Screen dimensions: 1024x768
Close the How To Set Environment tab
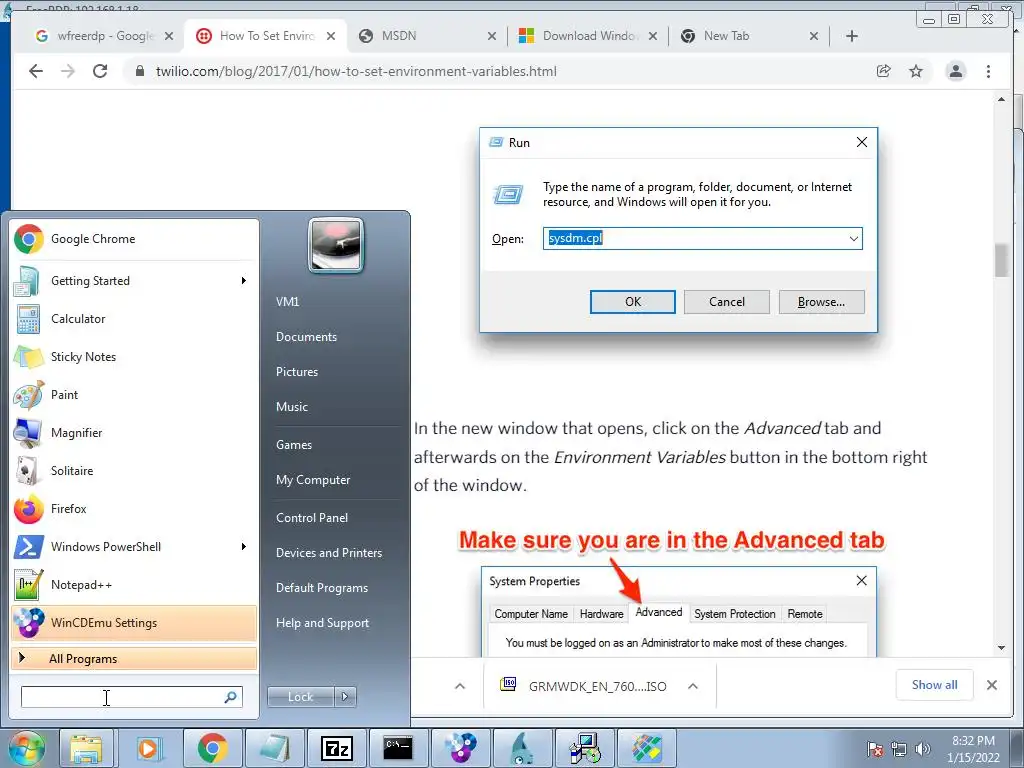click(331, 36)
